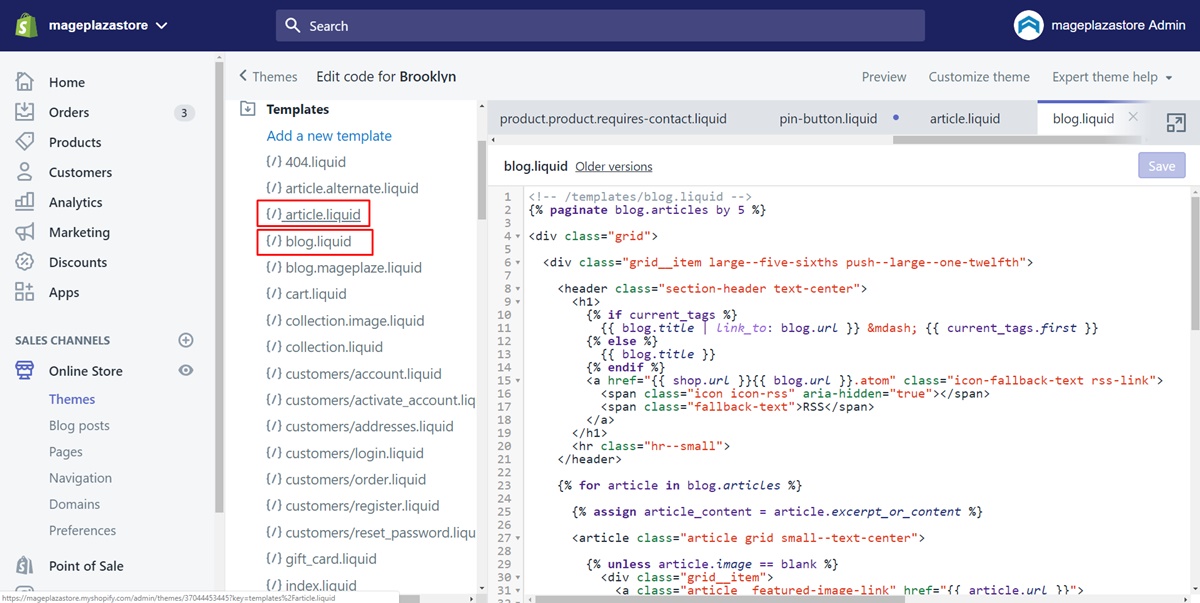Click the Apps grid icon
This screenshot has height=603, width=1200.
[25, 292]
